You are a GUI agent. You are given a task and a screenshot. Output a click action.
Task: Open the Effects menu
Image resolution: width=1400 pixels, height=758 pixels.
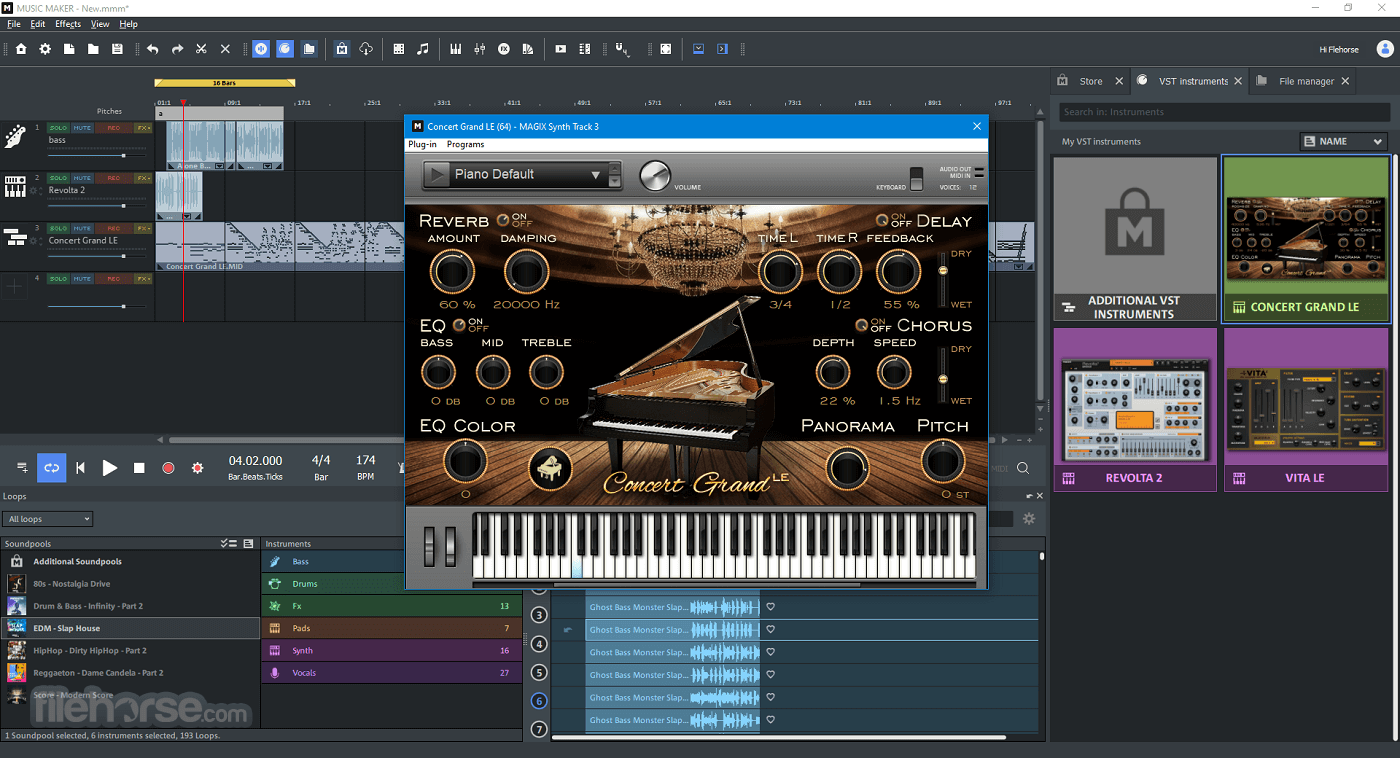coord(68,23)
